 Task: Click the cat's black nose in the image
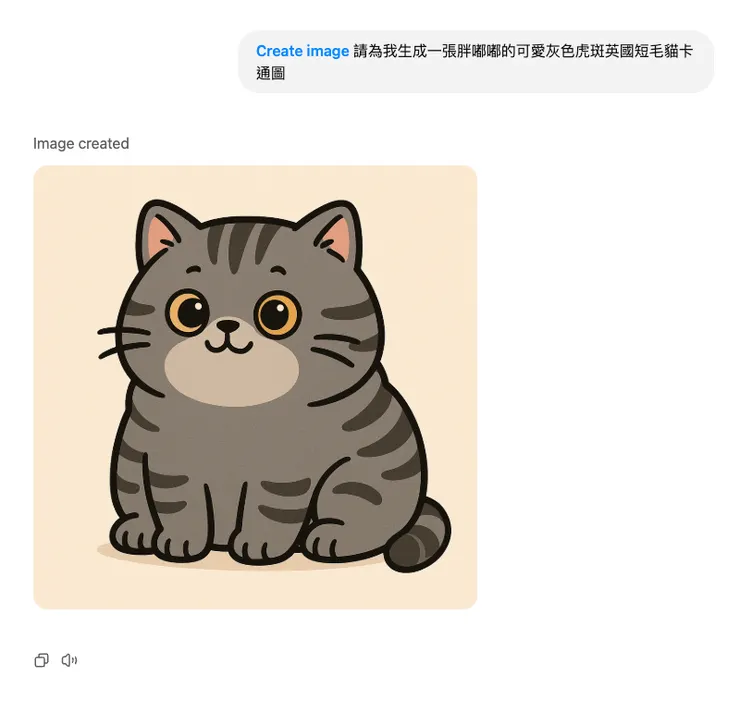click(x=228, y=325)
